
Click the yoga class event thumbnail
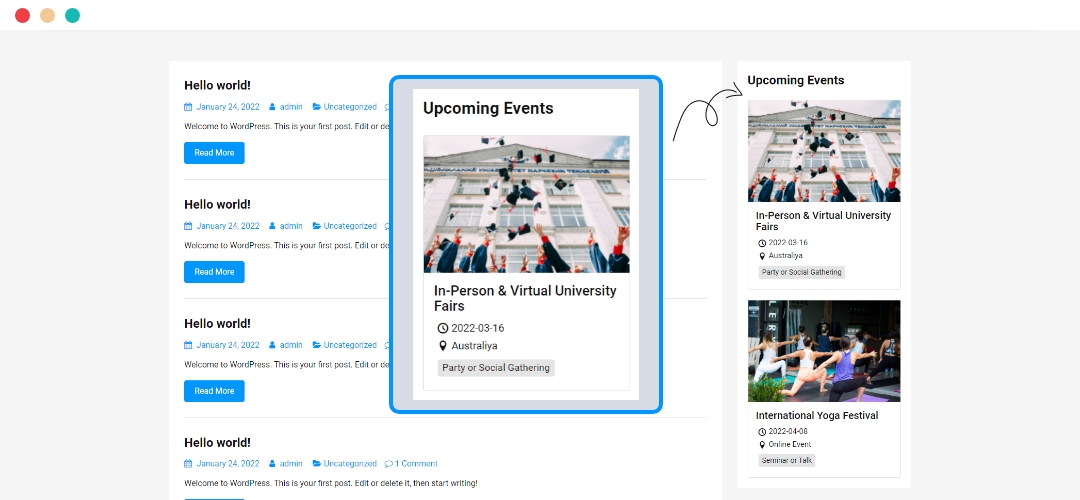(x=824, y=351)
